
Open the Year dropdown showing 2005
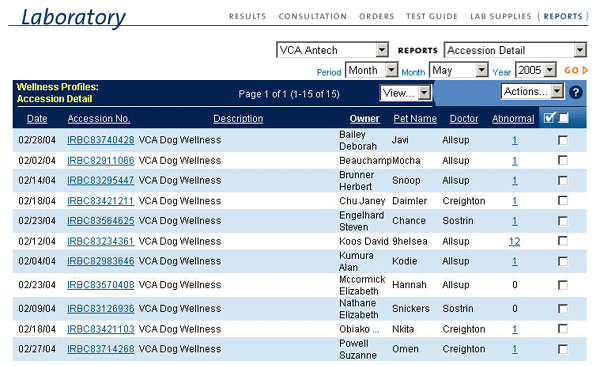(x=535, y=70)
